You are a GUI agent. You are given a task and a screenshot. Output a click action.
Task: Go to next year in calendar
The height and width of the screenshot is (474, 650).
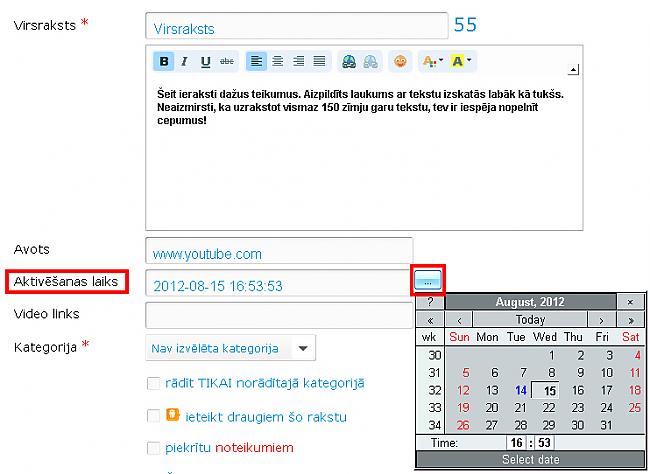point(631,320)
